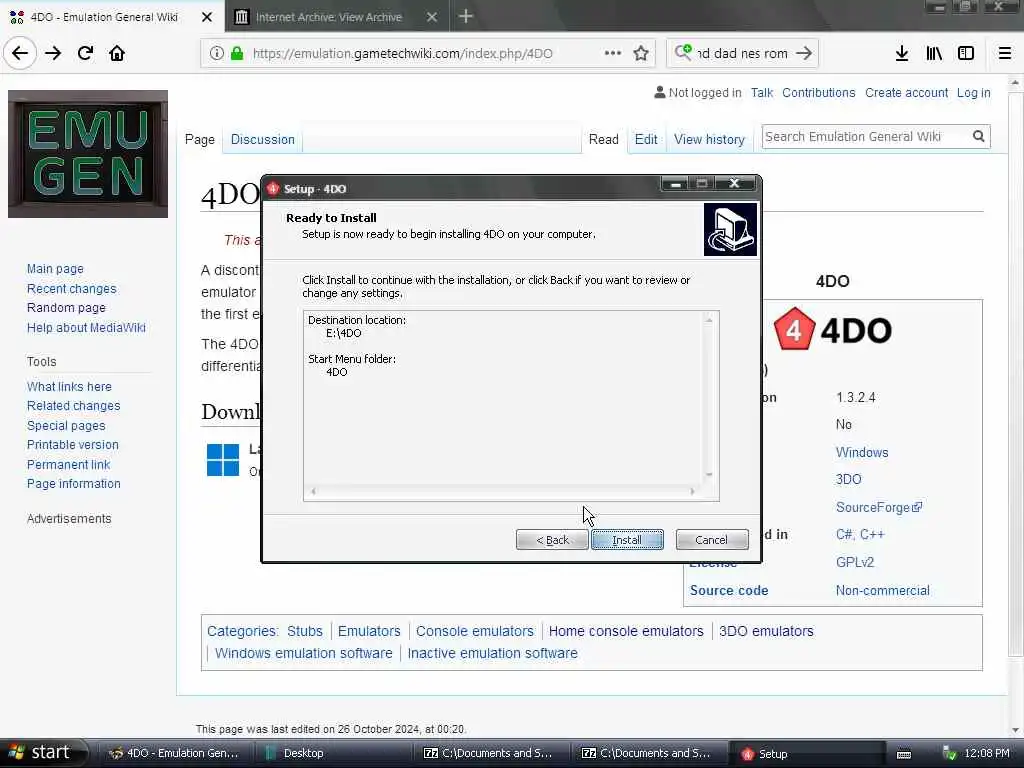This screenshot has width=1024, height=768.
Task: Toggle the sidebar icon in toolbar
Action: click(x=966, y=54)
